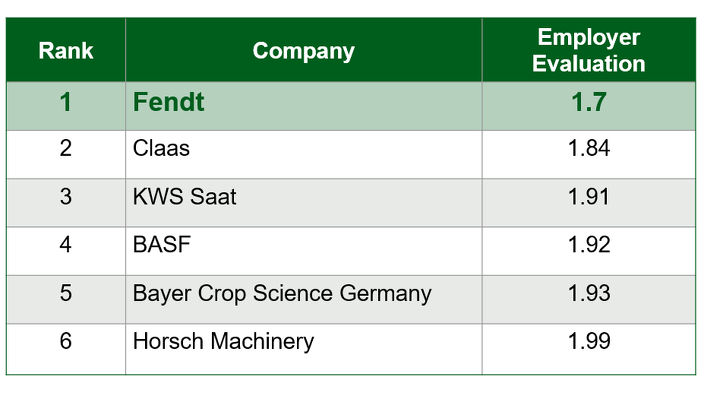
Task: Select the rank 1 cell
Action: 66,106
